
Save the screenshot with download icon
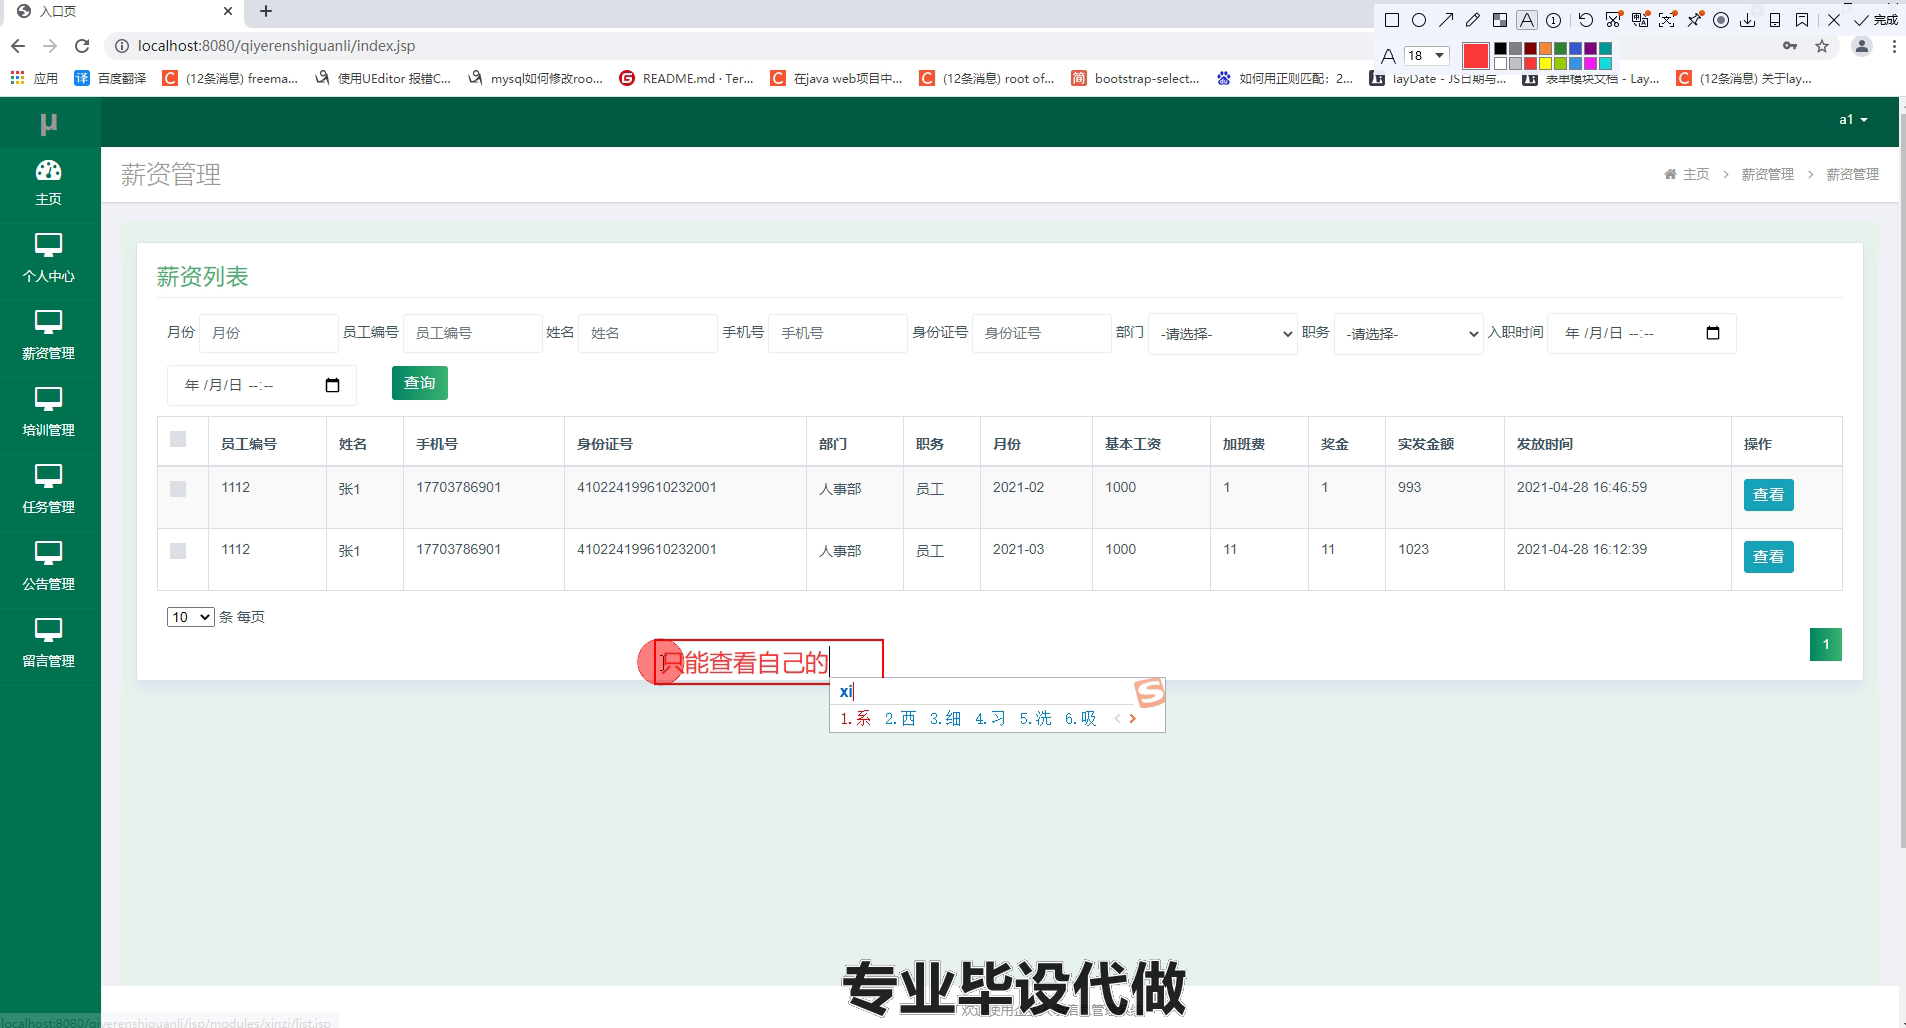pos(1748,20)
